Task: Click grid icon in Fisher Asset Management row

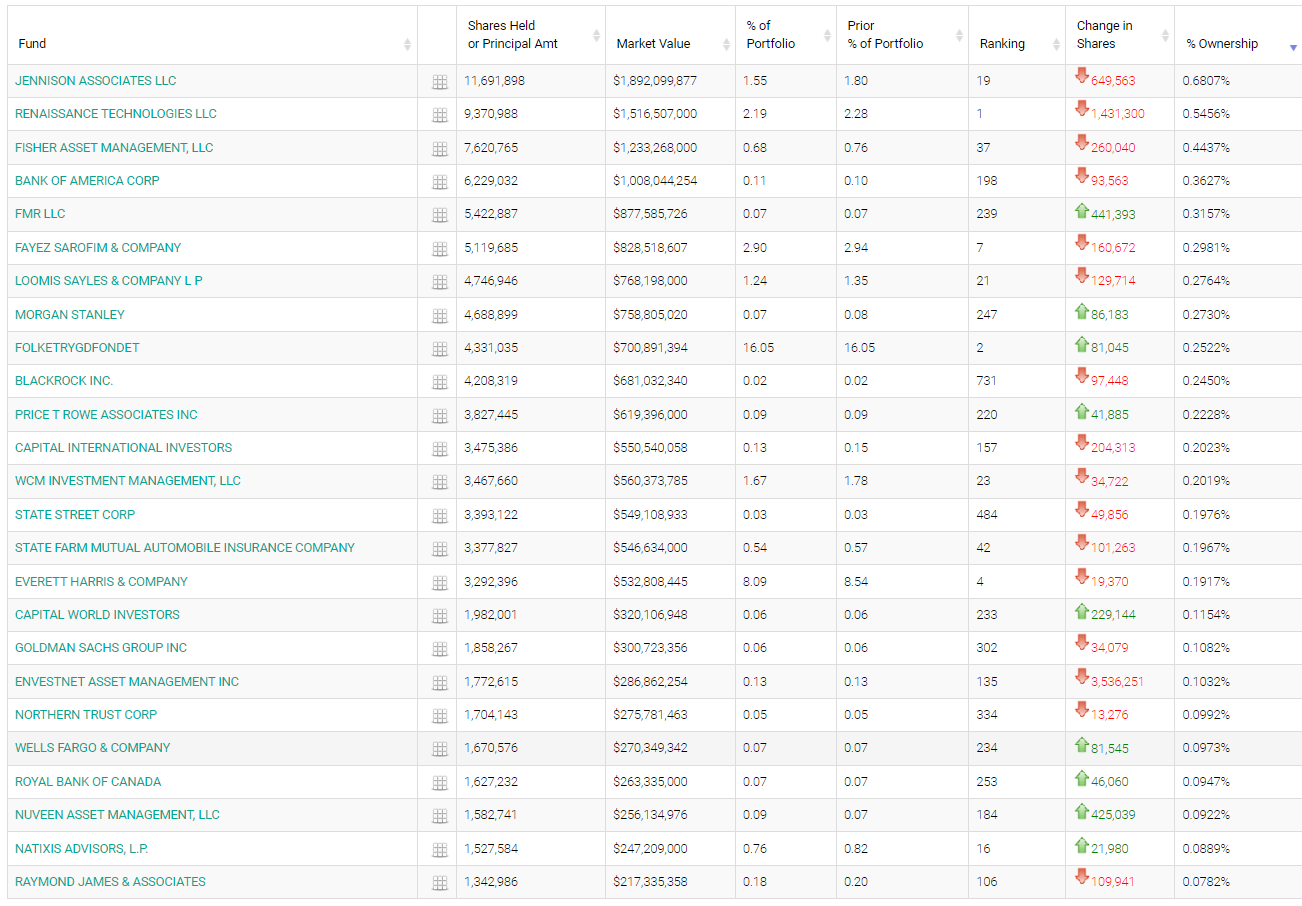Action: [440, 149]
